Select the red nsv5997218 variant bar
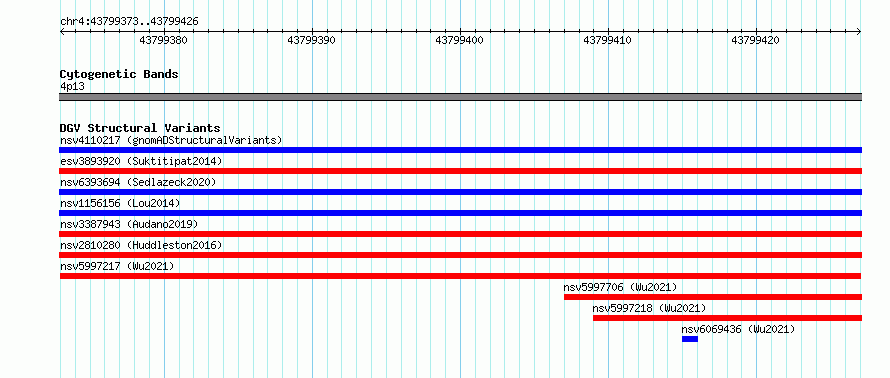The image size is (890, 378). [x=728, y=318]
